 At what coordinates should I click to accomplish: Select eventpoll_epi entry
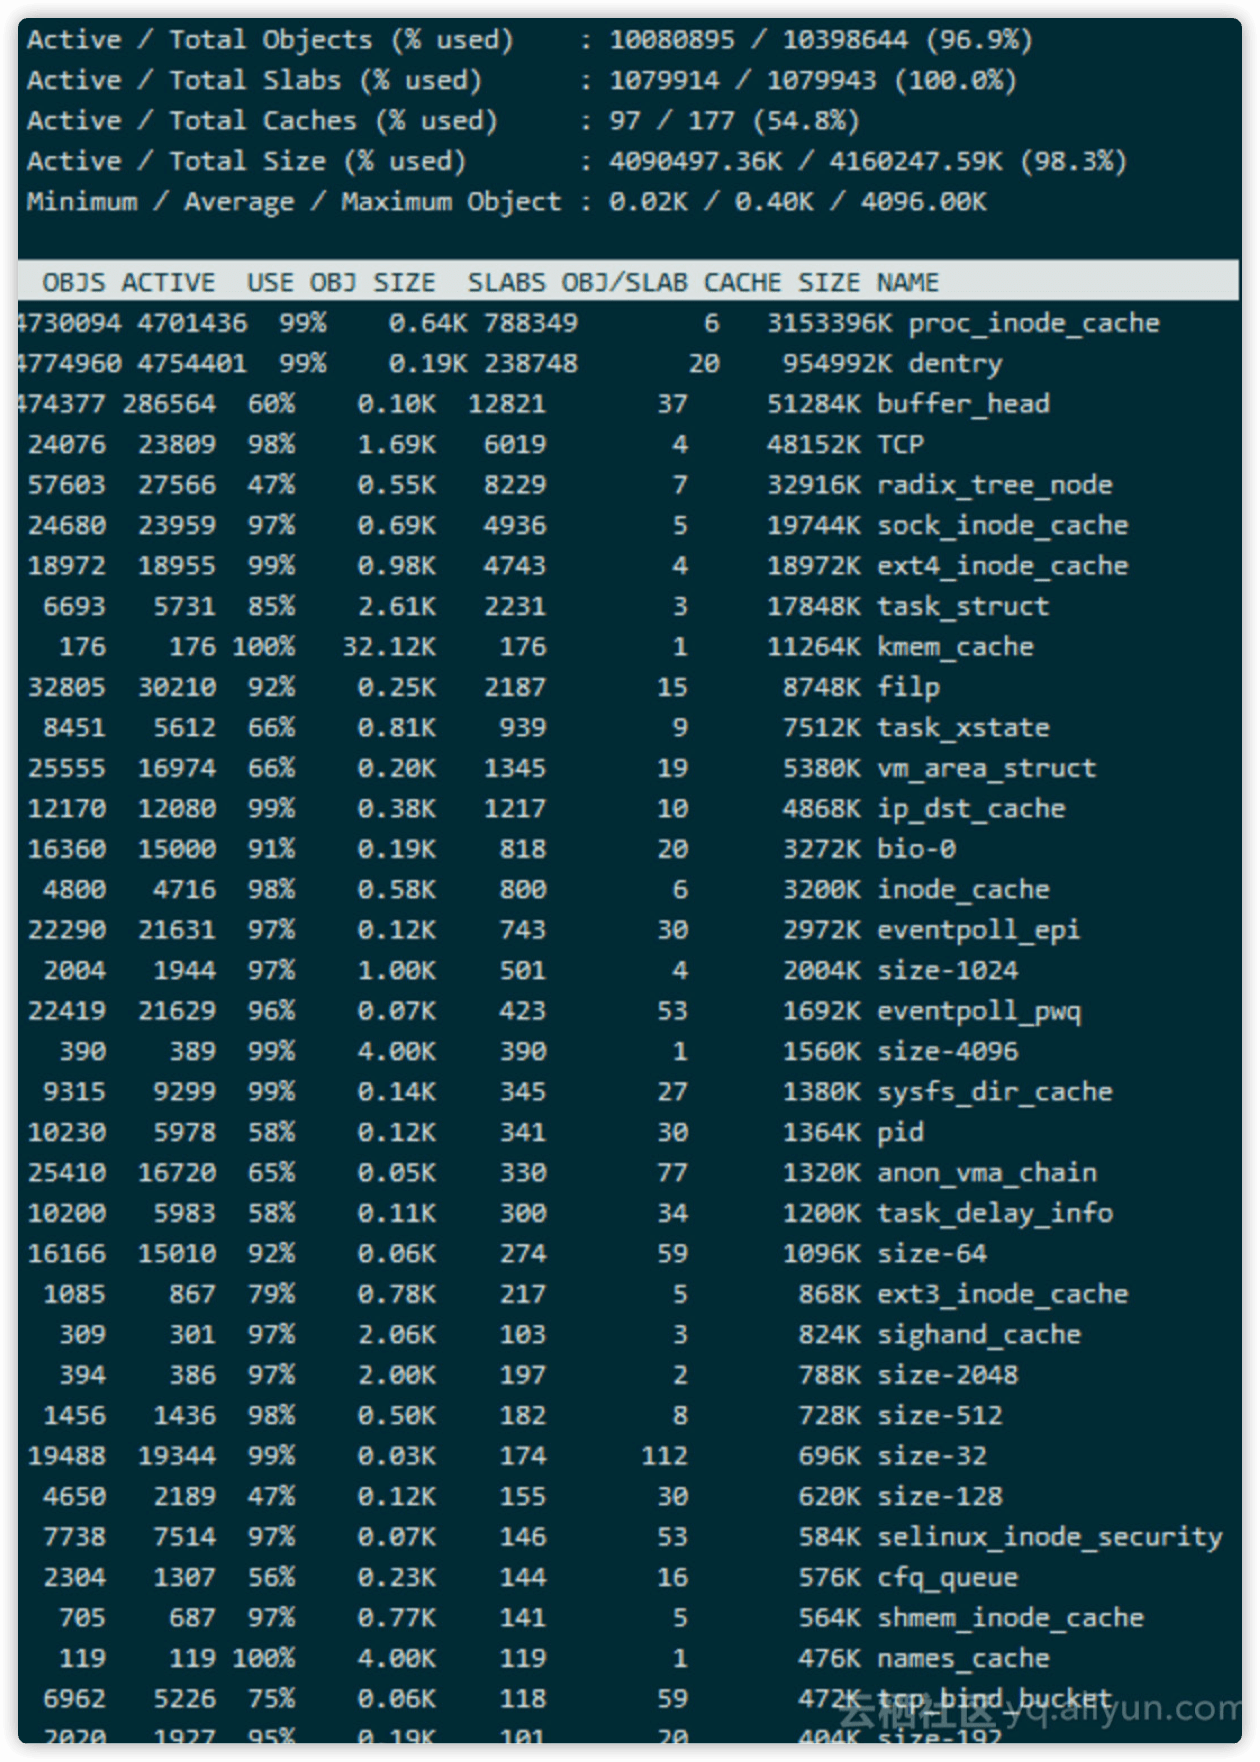(x=978, y=931)
